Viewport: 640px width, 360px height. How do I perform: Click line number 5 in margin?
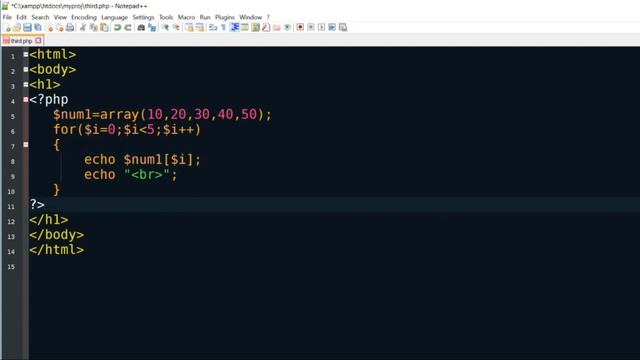[x=13, y=117]
